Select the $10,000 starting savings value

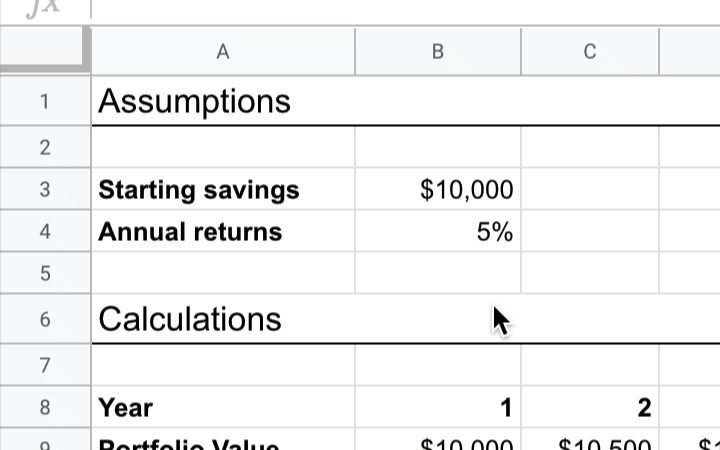coord(438,189)
